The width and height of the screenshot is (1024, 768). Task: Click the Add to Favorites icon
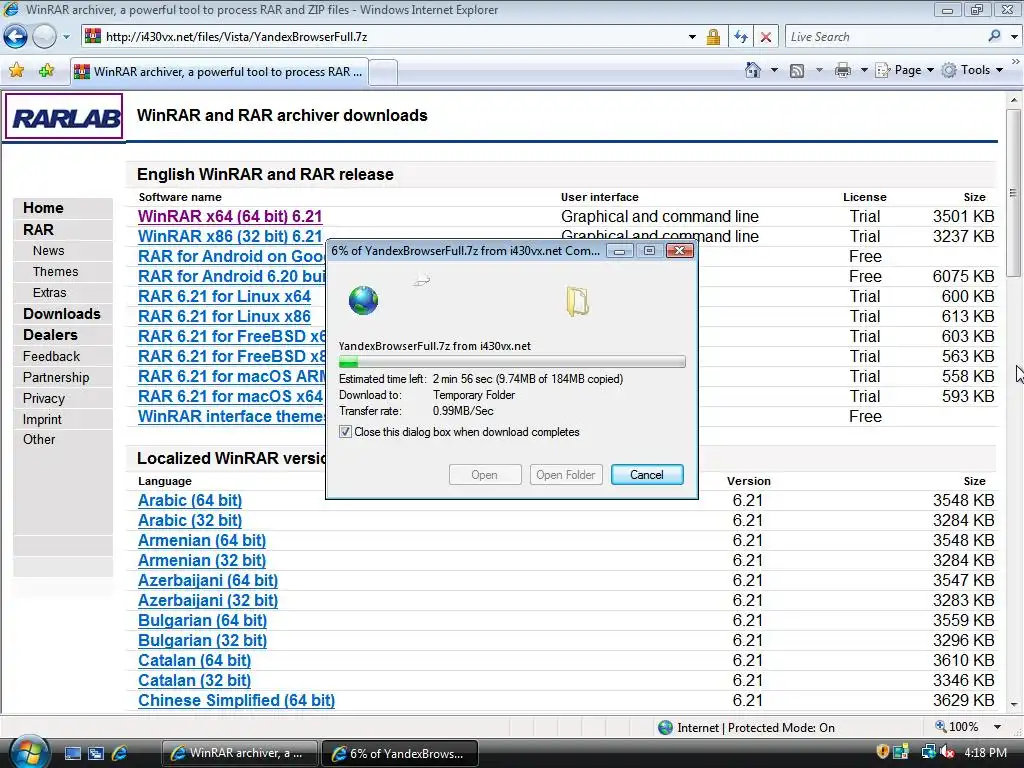tap(46, 70)
